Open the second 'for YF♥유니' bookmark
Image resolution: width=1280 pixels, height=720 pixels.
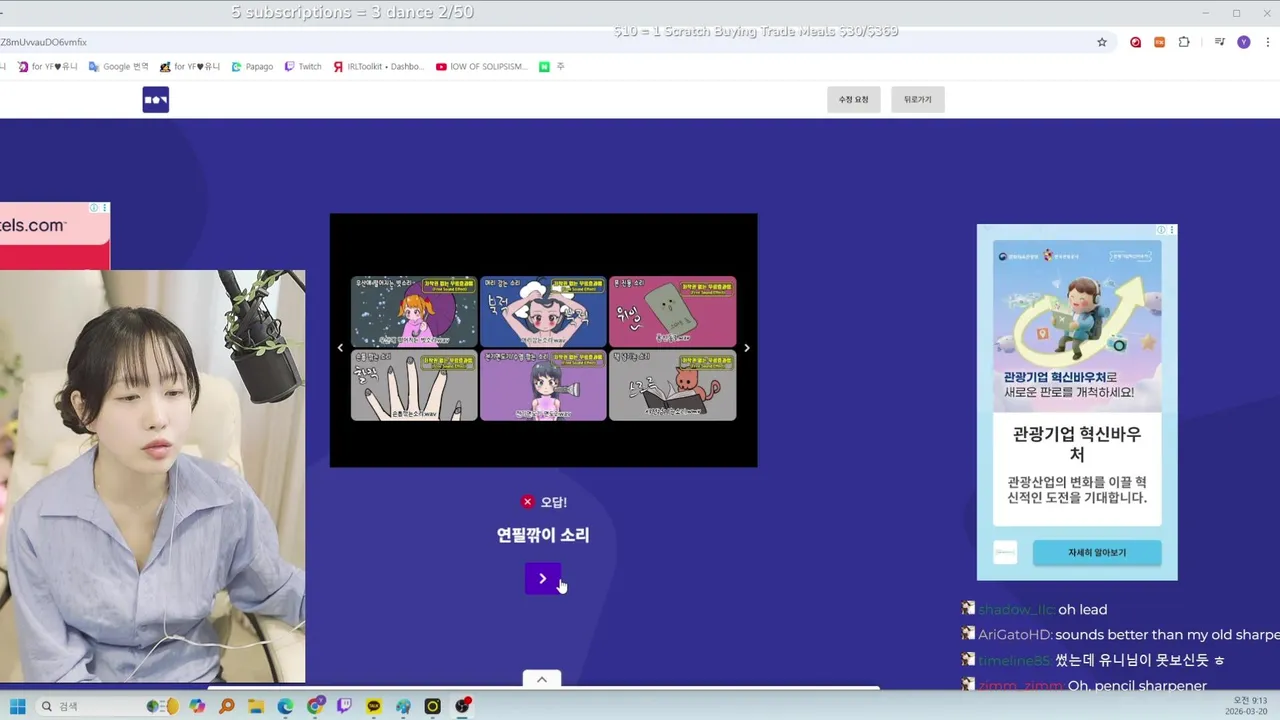click(190, 67)
